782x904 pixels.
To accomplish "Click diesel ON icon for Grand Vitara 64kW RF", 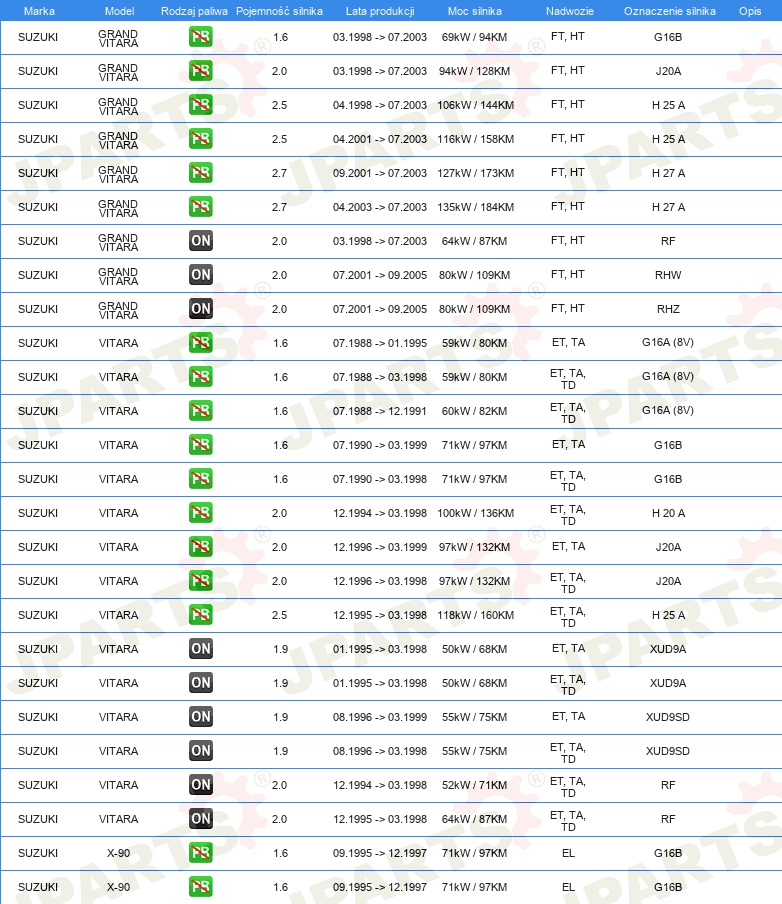I will coord(201,241).
